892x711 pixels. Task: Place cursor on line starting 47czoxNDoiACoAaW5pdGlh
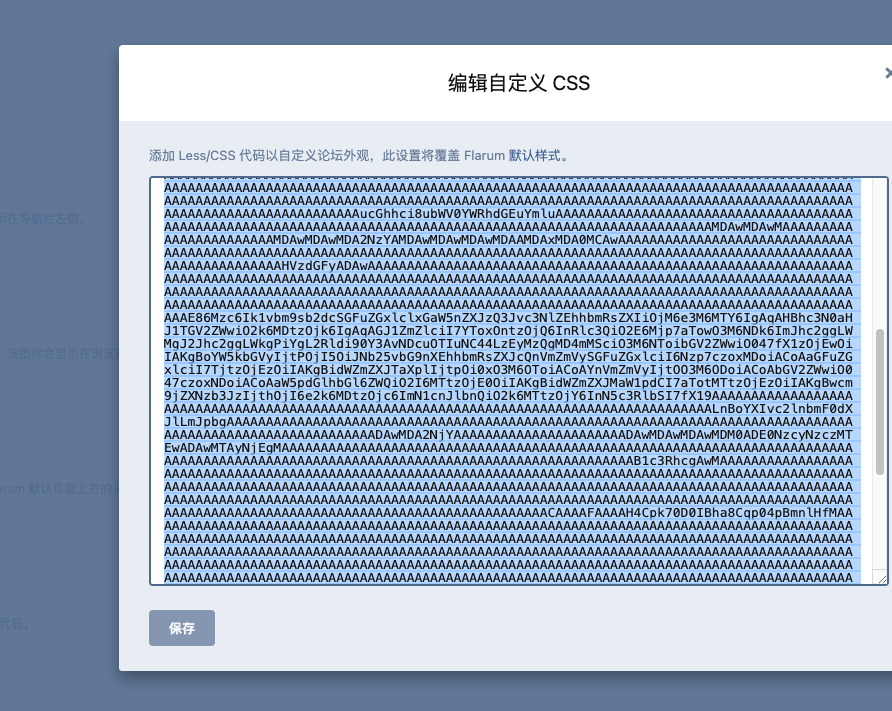509,383
